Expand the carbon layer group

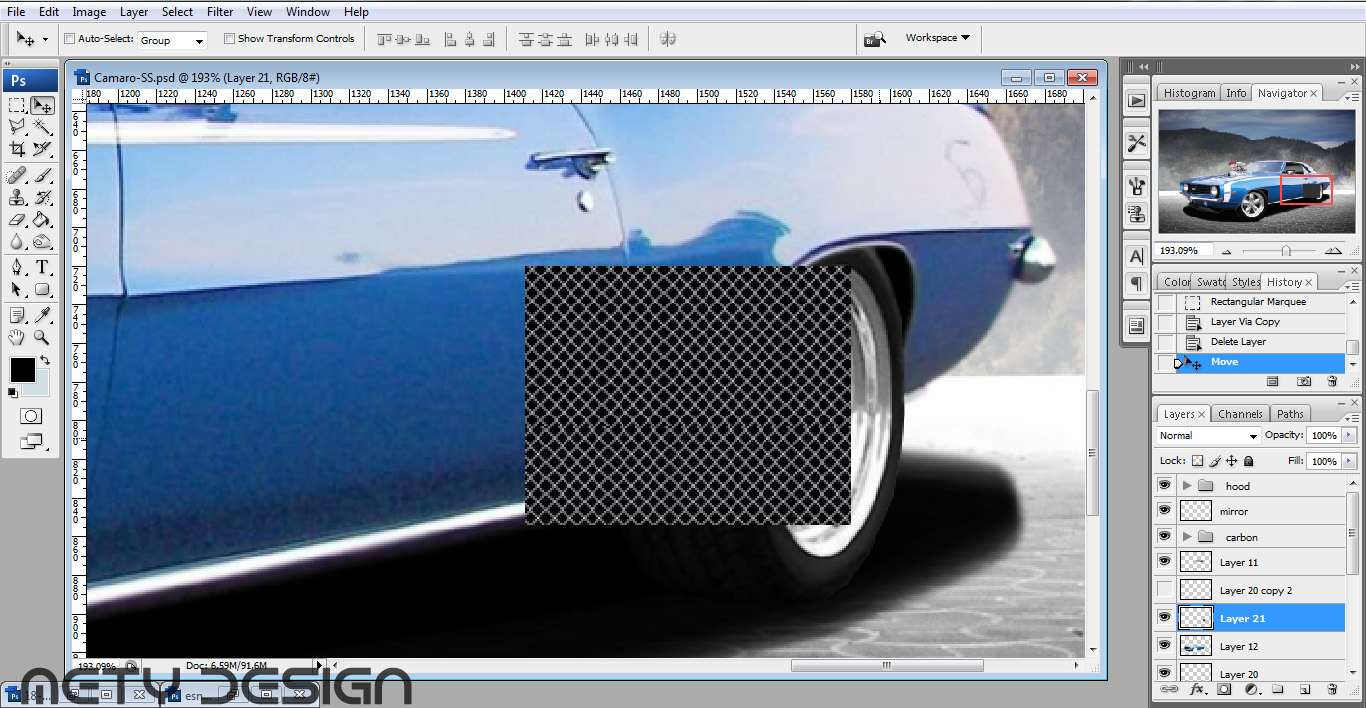tap(1187, 537)
